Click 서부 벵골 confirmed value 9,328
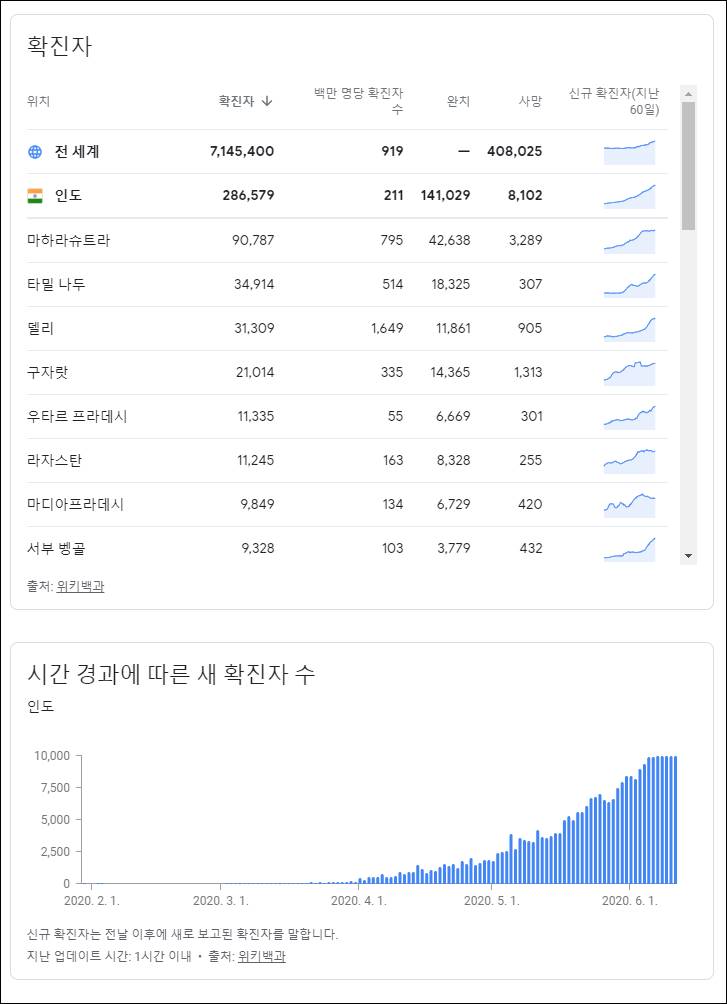 257,548
